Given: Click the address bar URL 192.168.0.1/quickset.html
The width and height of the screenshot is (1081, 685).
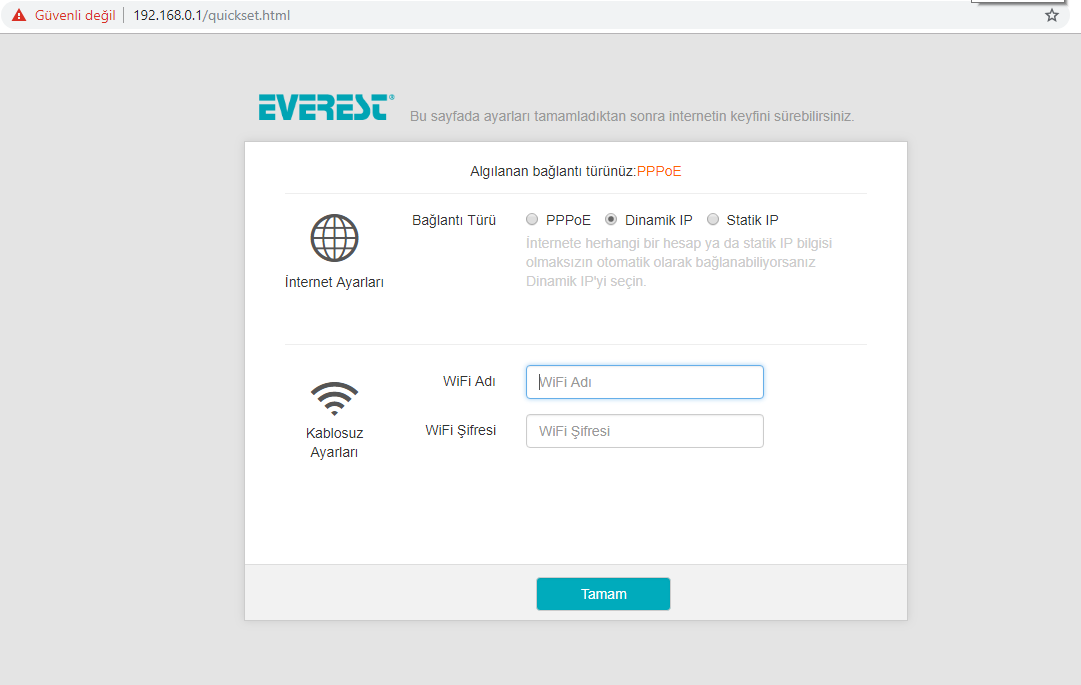Looking at the screenshot, I should 212,15.
